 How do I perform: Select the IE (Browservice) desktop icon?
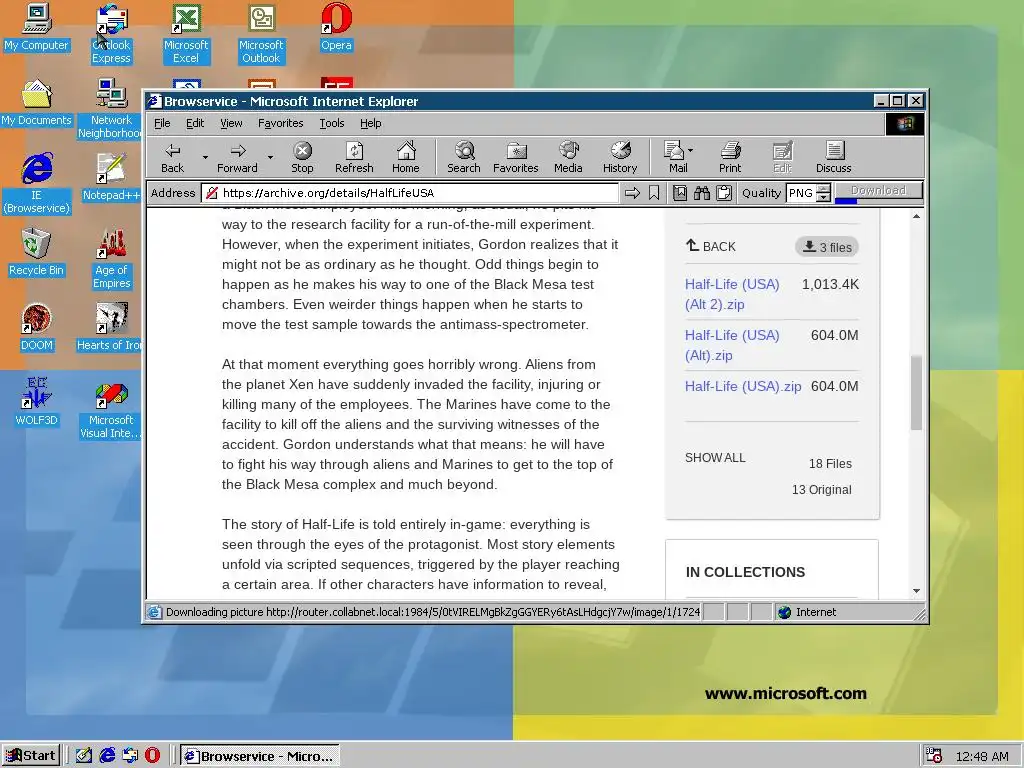[37, 184]
